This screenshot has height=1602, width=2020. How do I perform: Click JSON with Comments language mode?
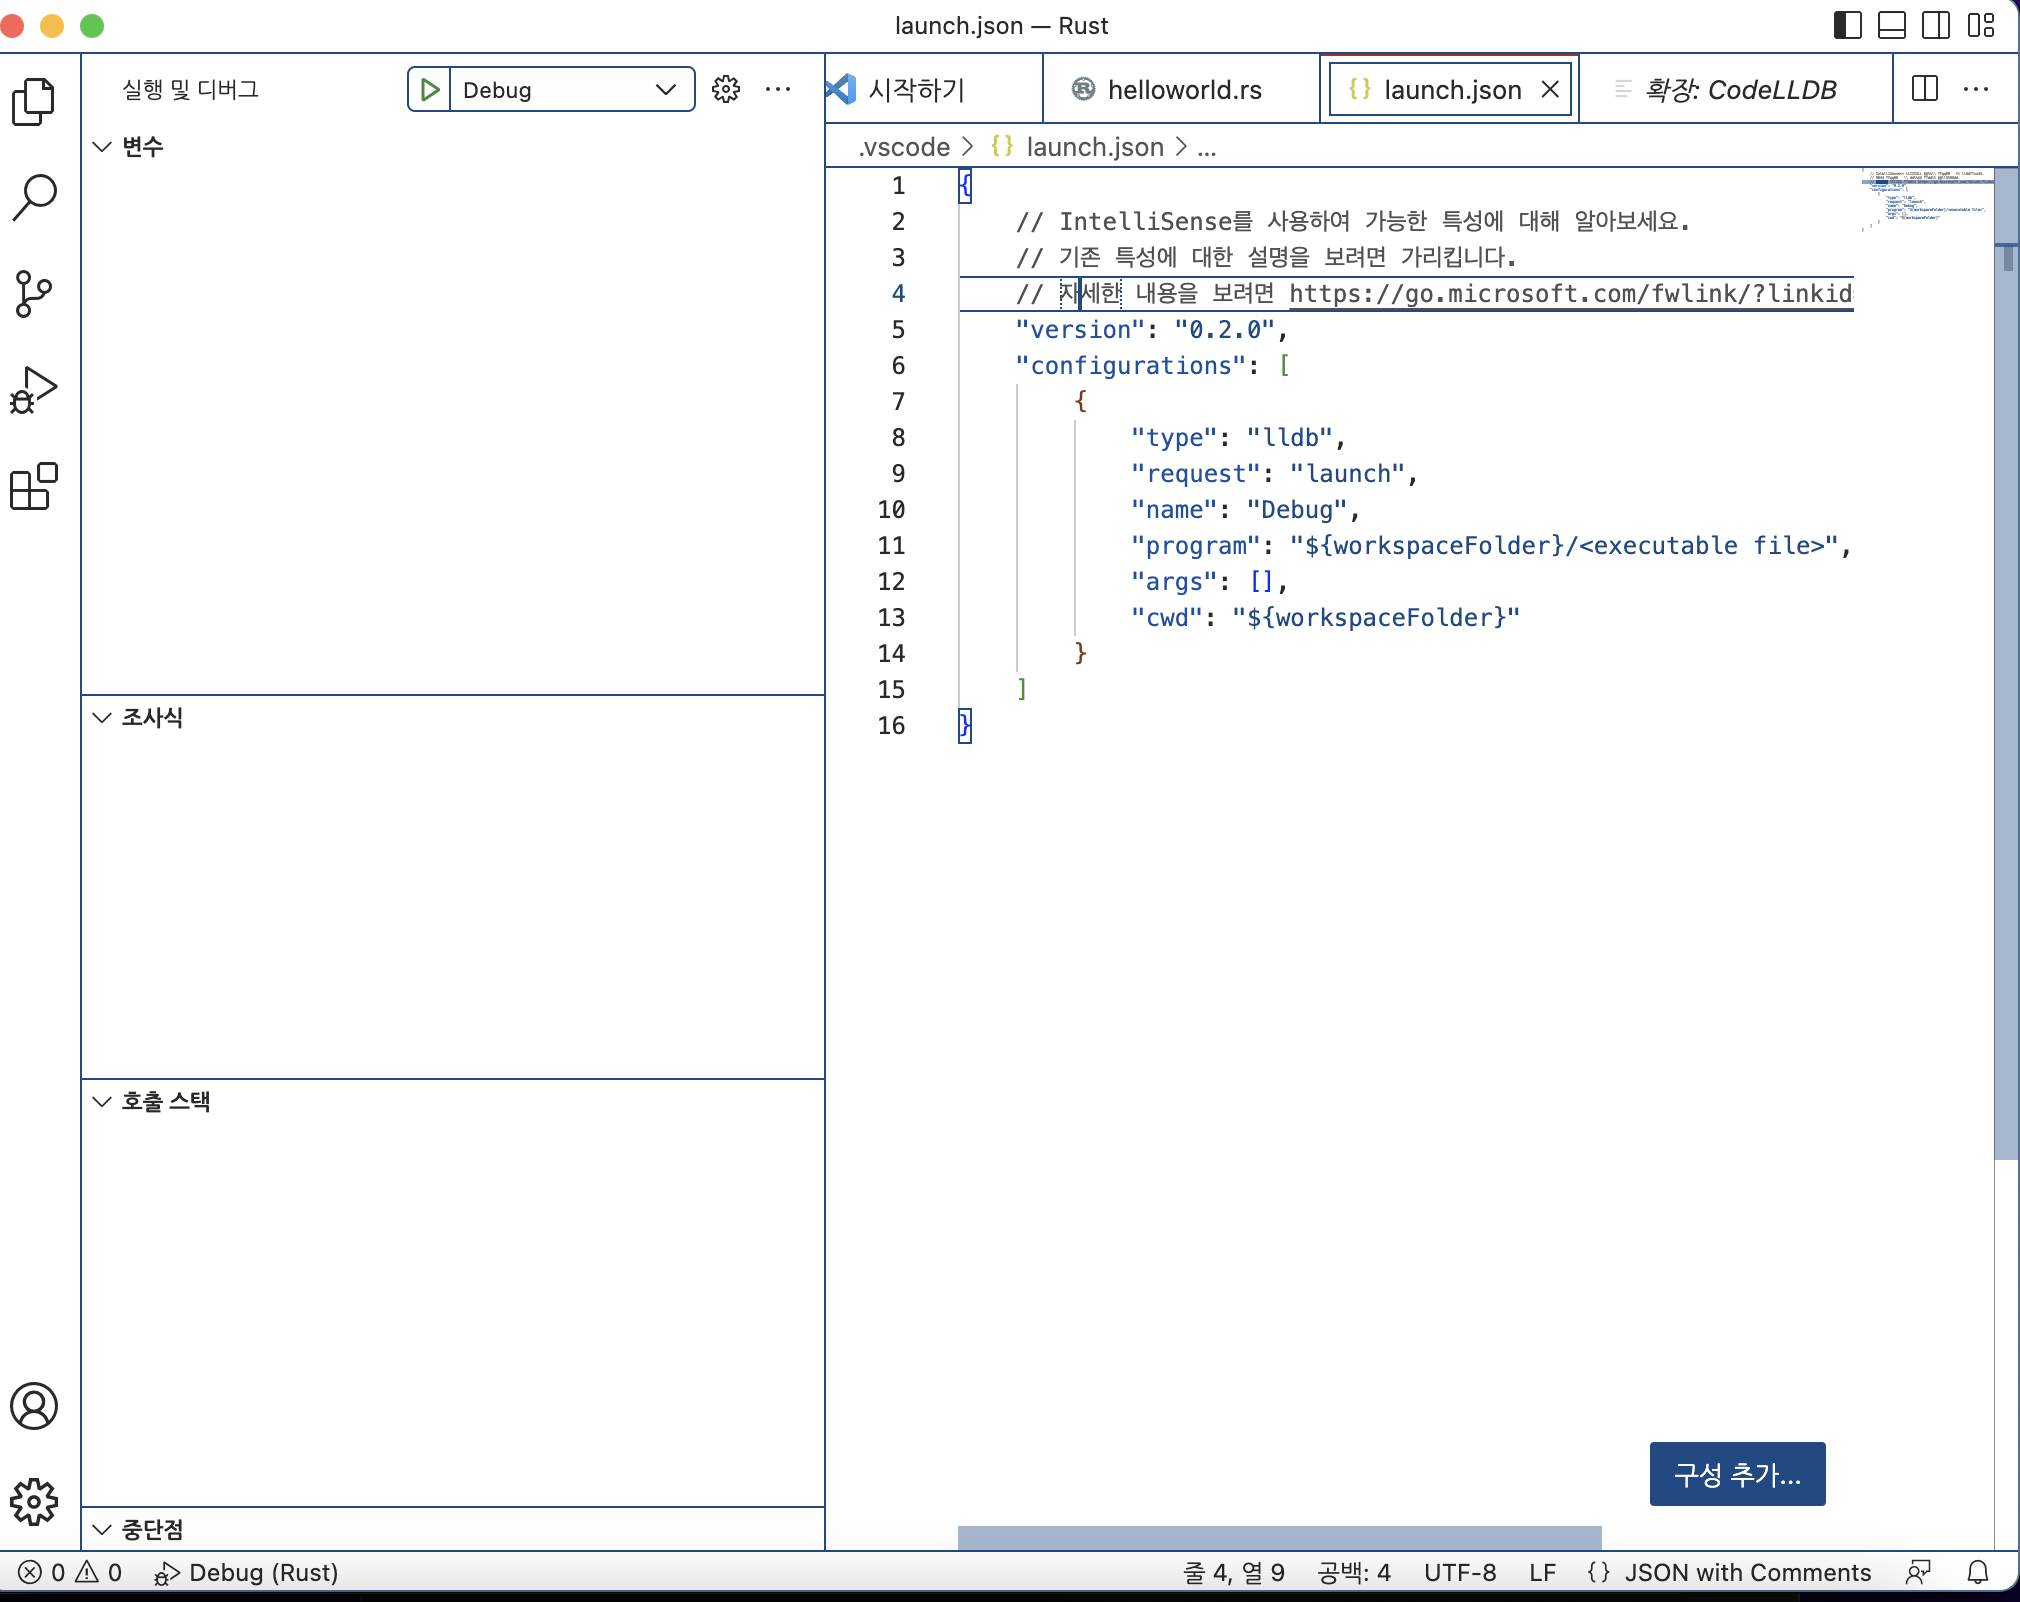coord(1746,1572)
